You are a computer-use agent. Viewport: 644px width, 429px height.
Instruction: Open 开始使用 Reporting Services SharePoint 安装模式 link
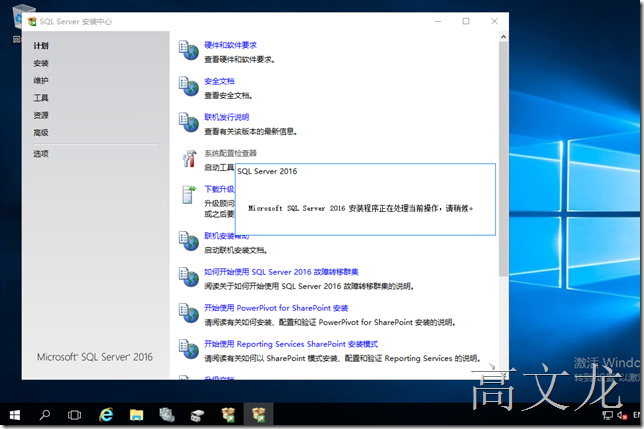click(x=291, y=344)
